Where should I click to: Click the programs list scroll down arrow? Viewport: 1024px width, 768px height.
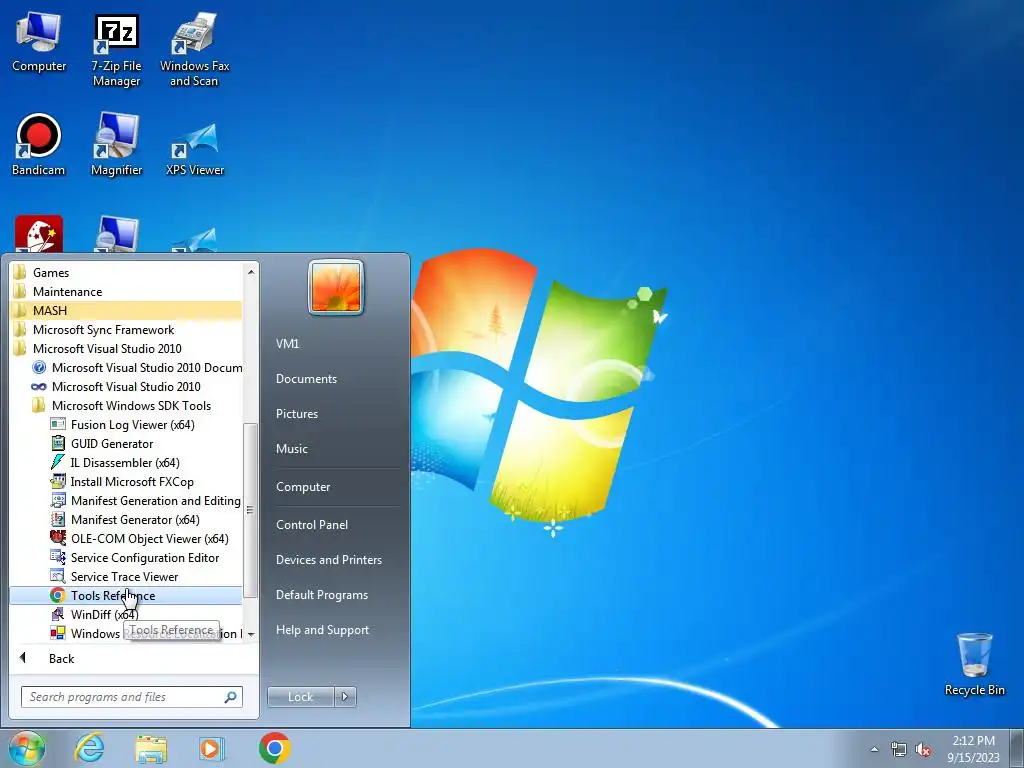point(251,634)
